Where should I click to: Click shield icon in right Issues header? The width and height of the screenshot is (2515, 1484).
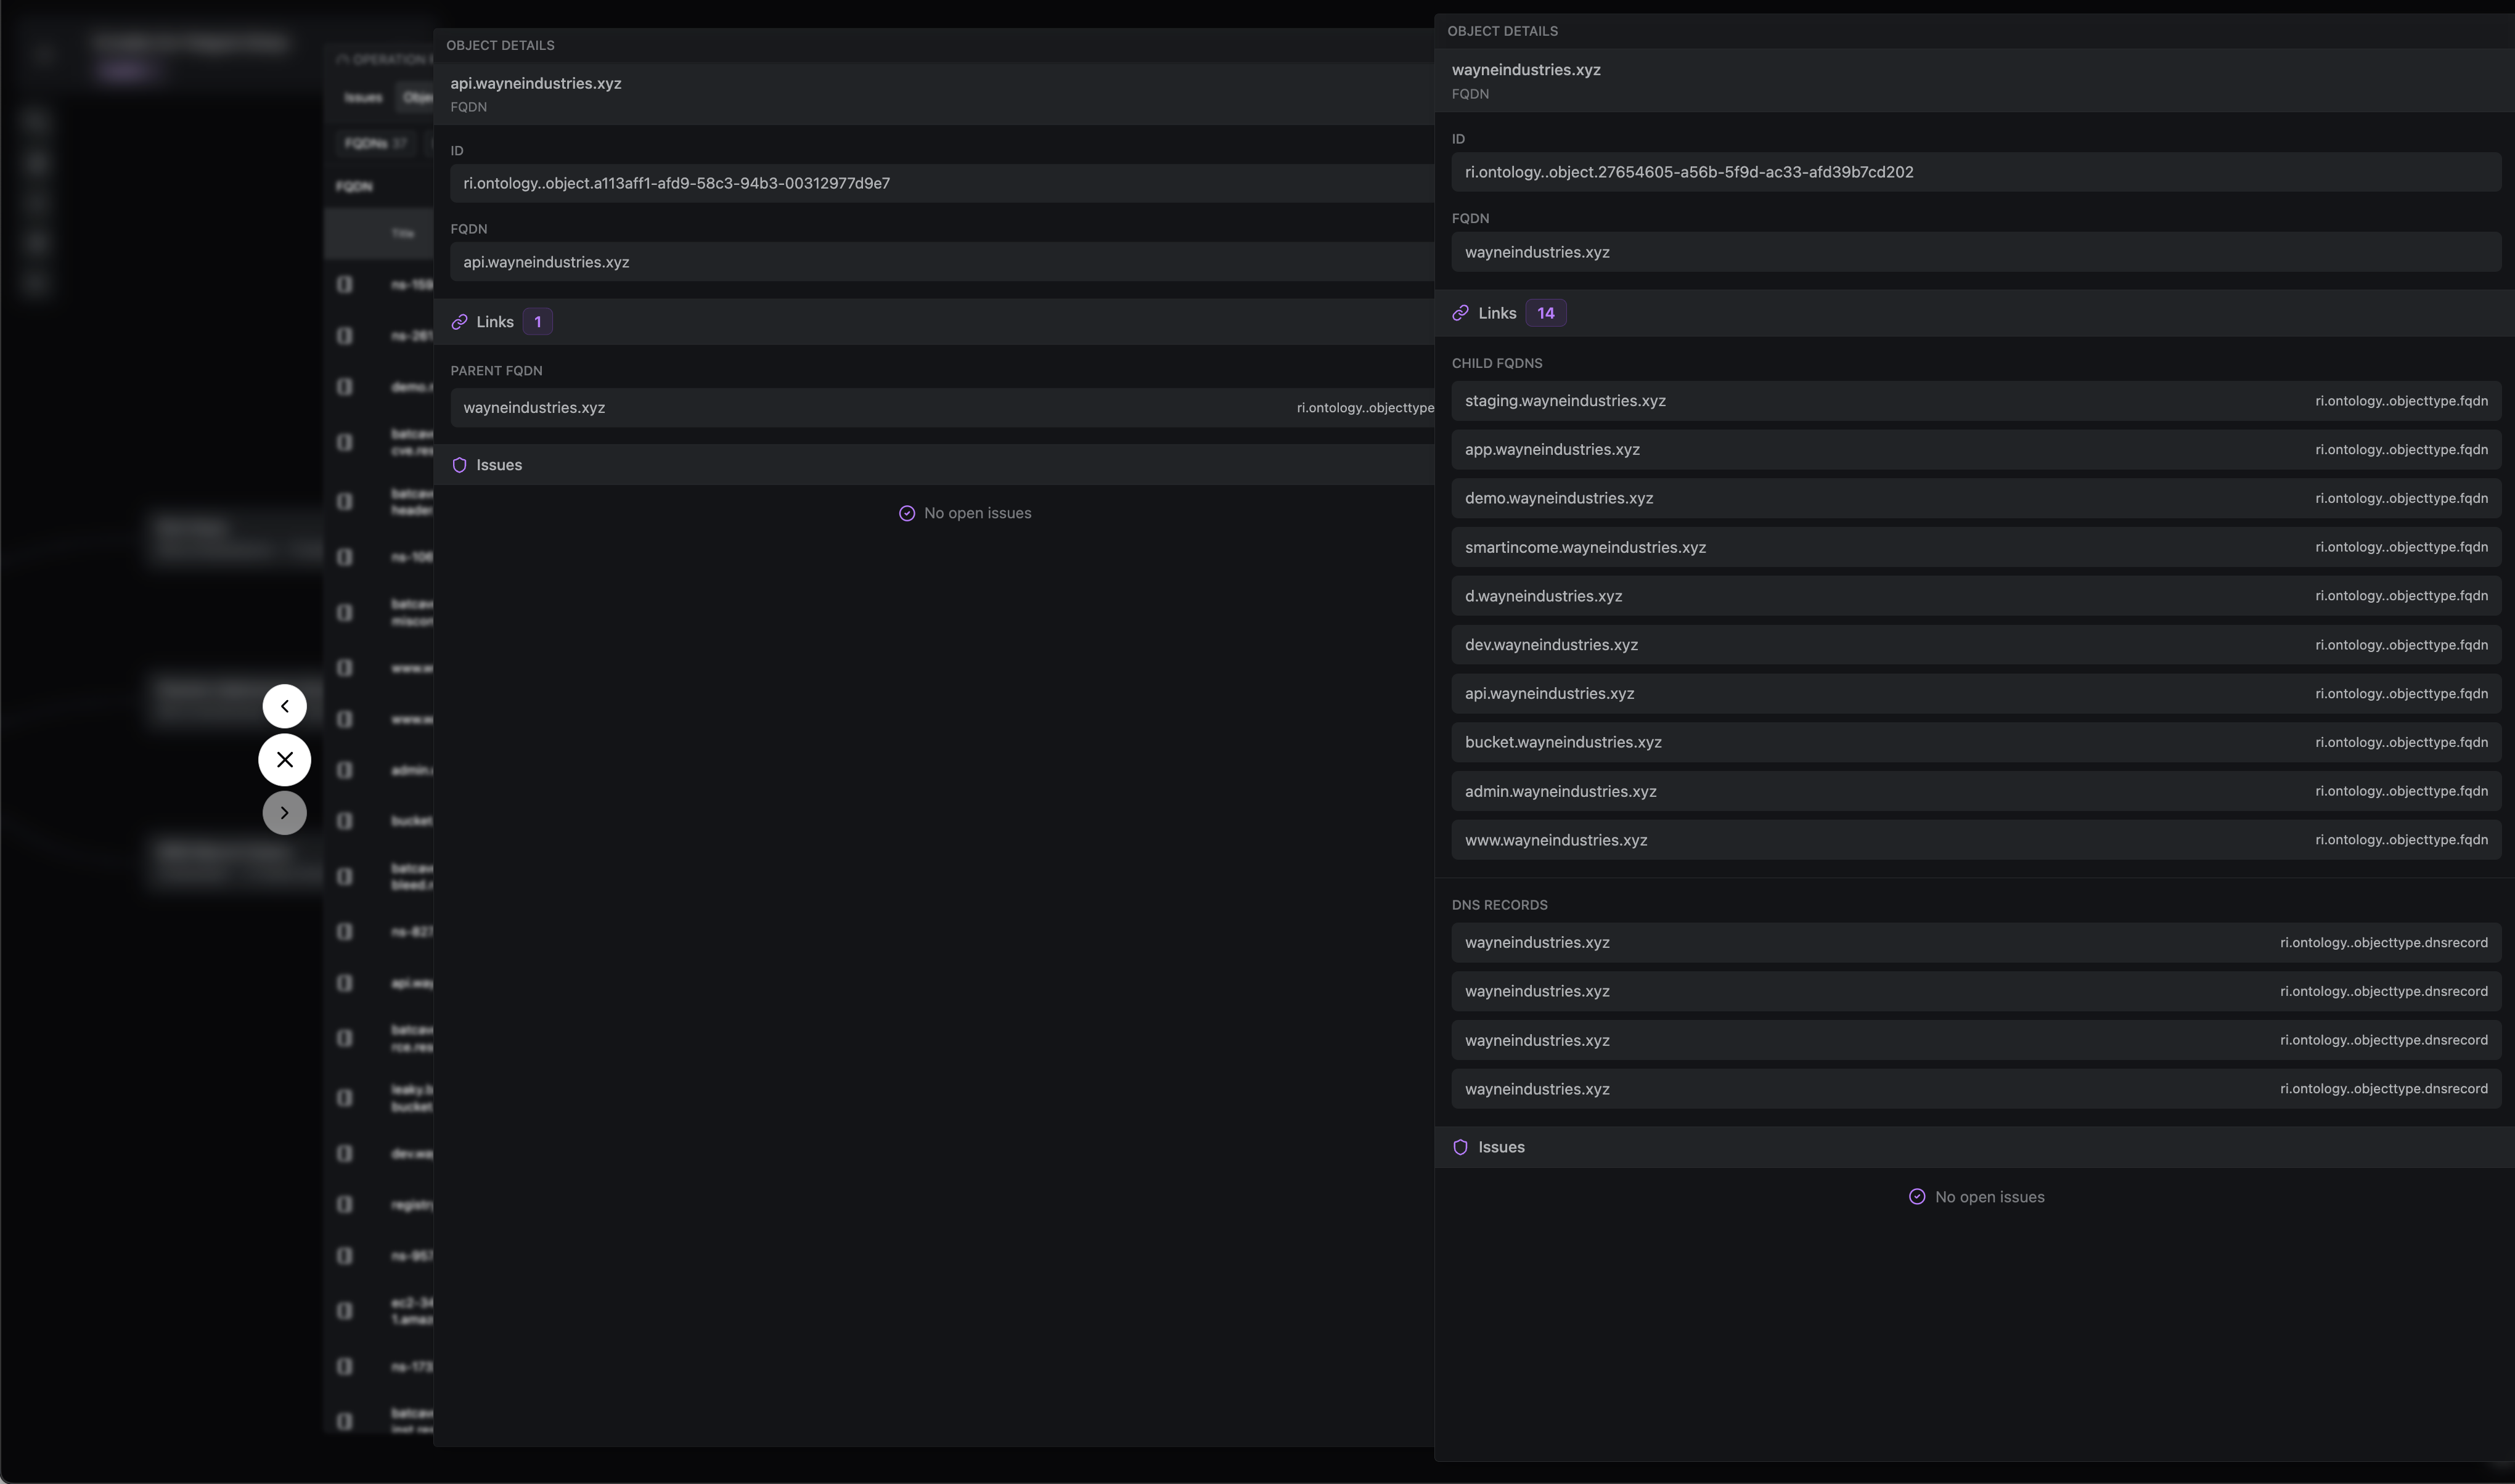[x=1460, y=1147]
